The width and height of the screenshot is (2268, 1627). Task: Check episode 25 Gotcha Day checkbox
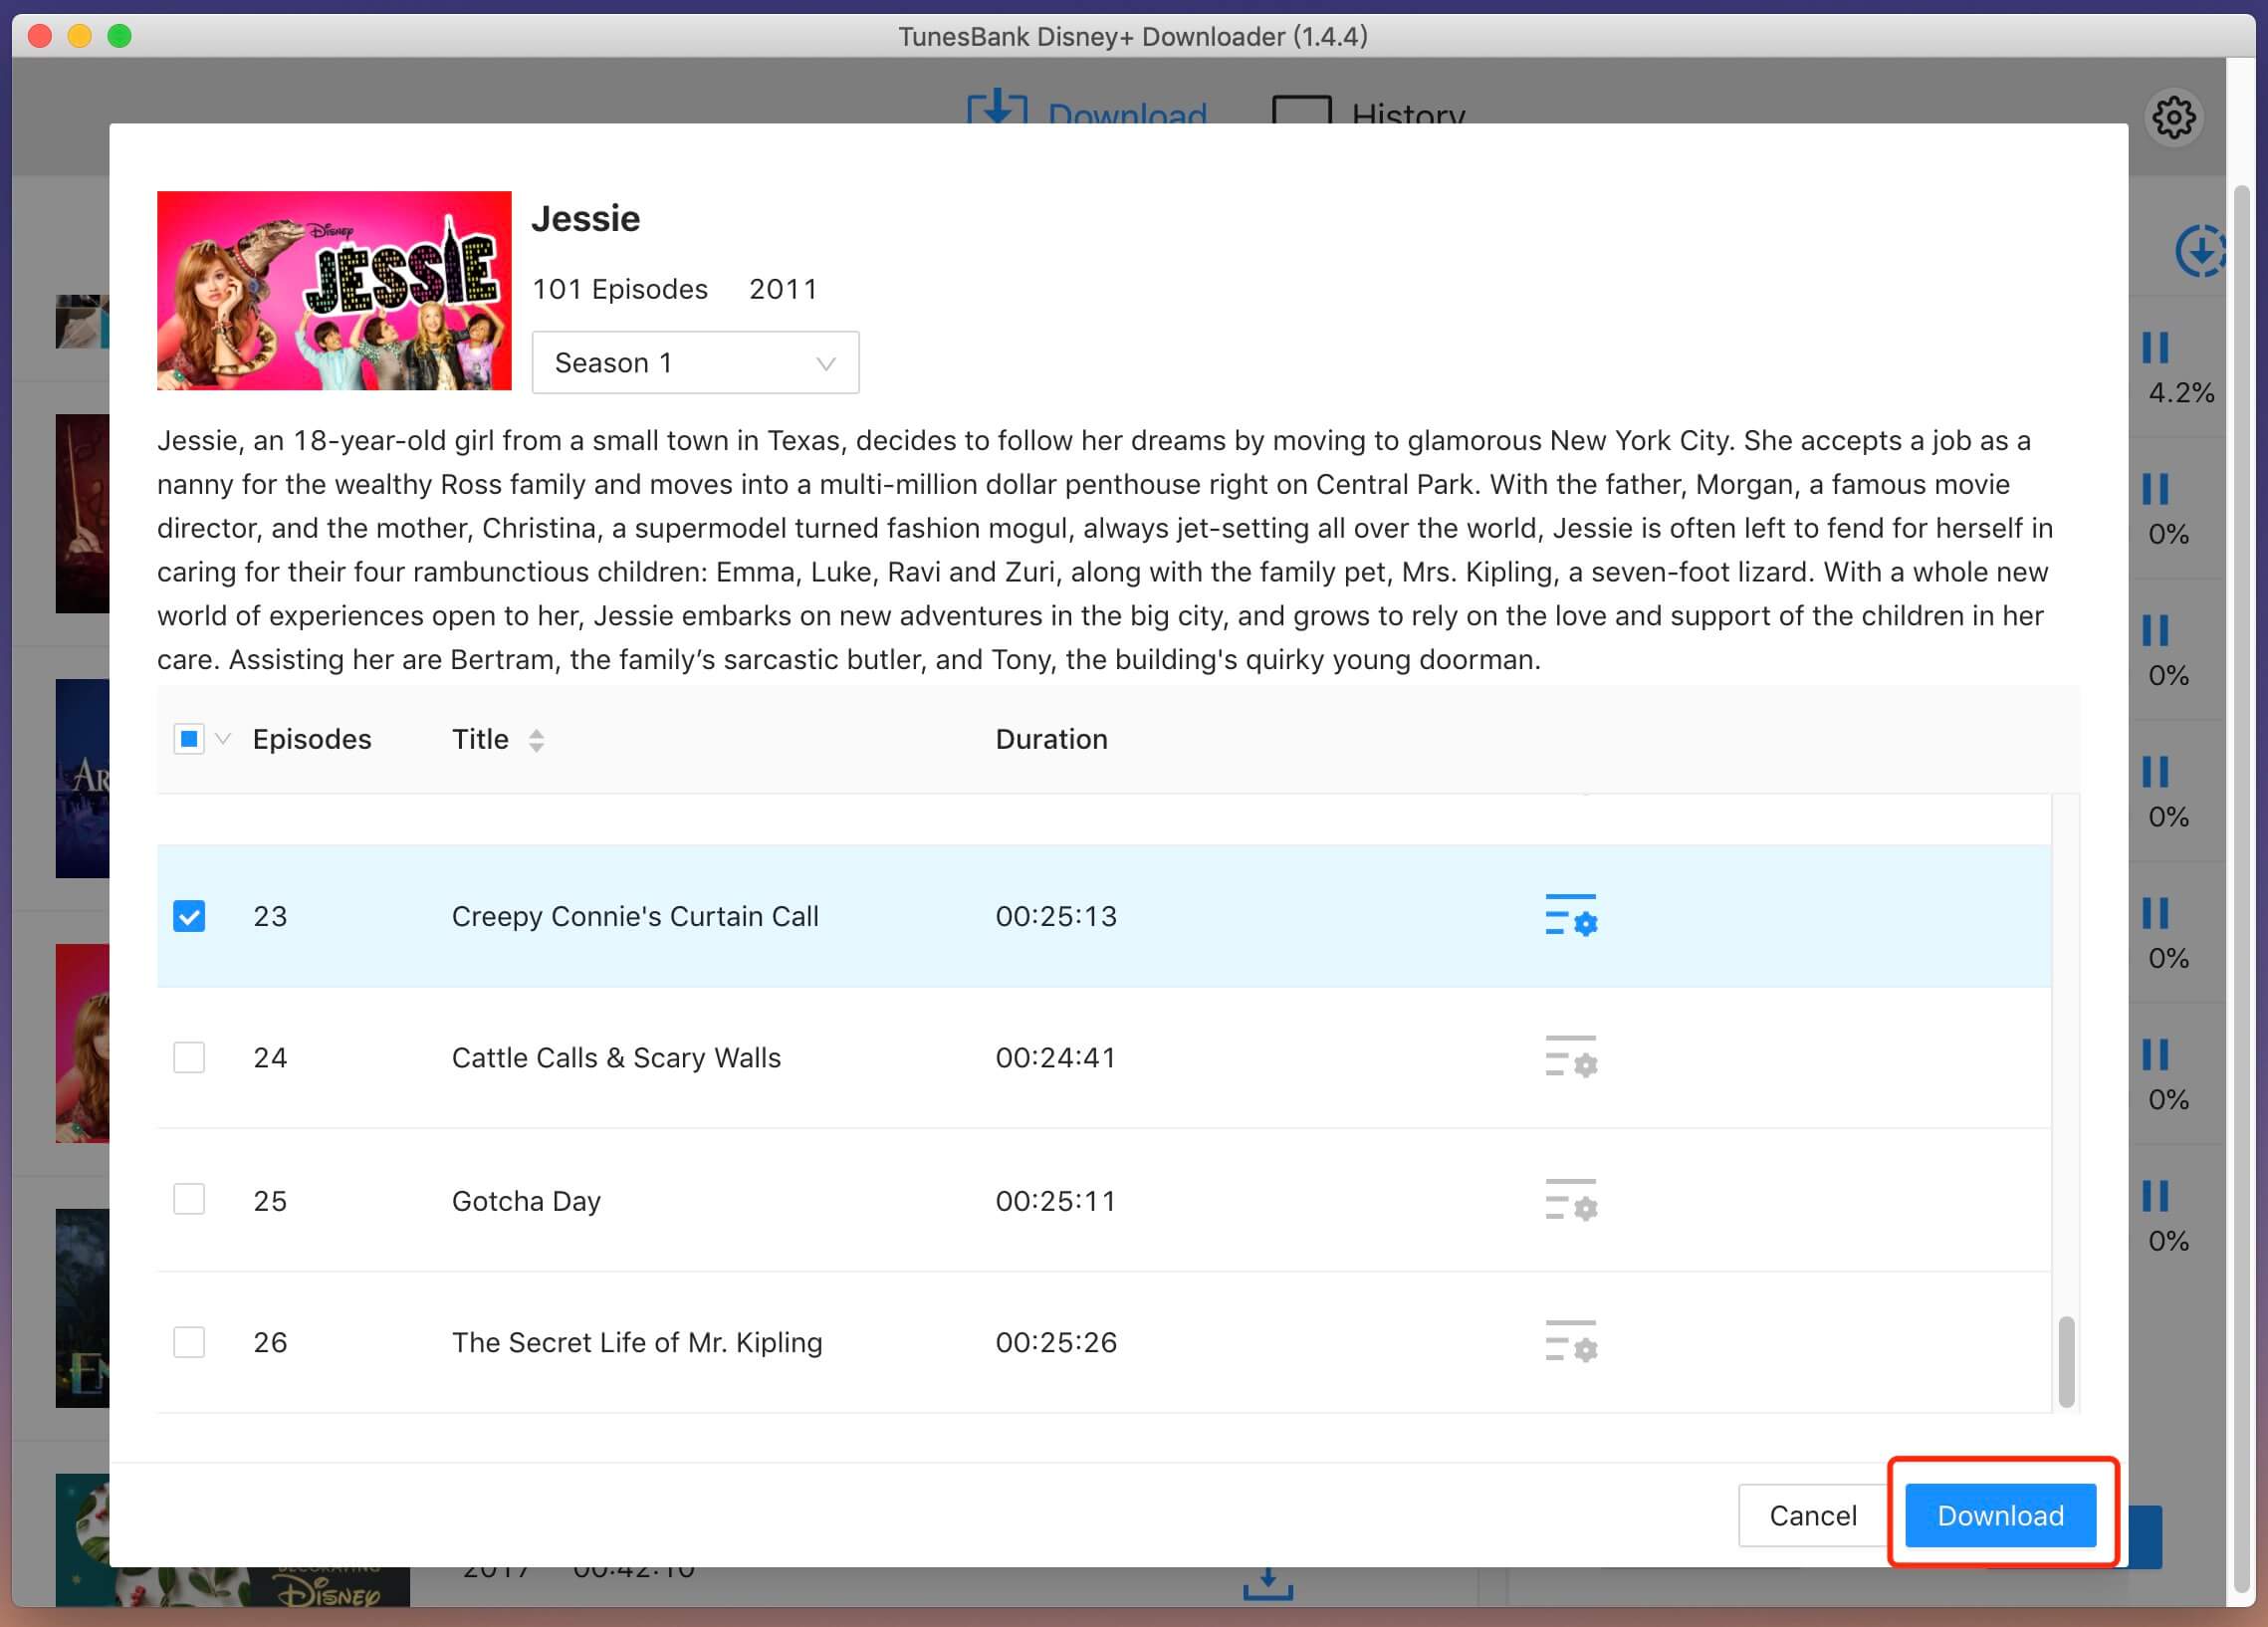[189, 1199]
